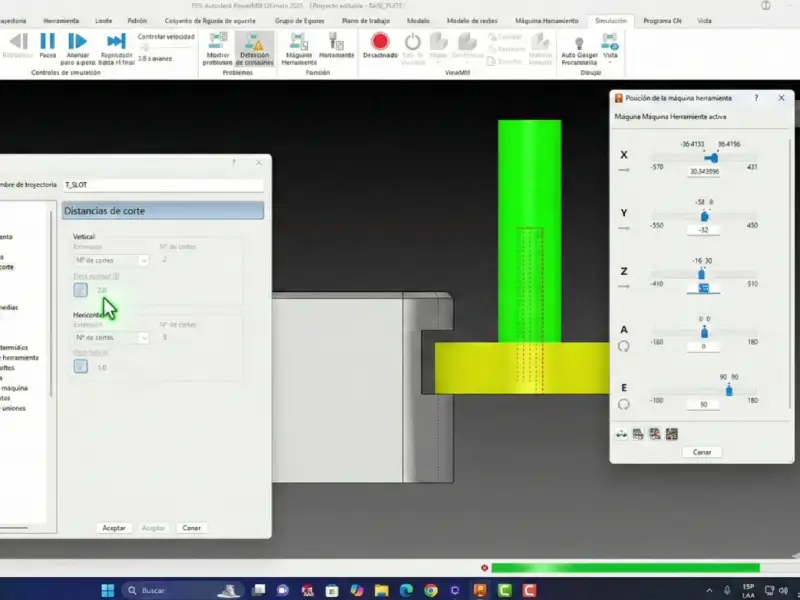Toggle the horizontal Paso lateral lock checkbox

pos(80,367)
